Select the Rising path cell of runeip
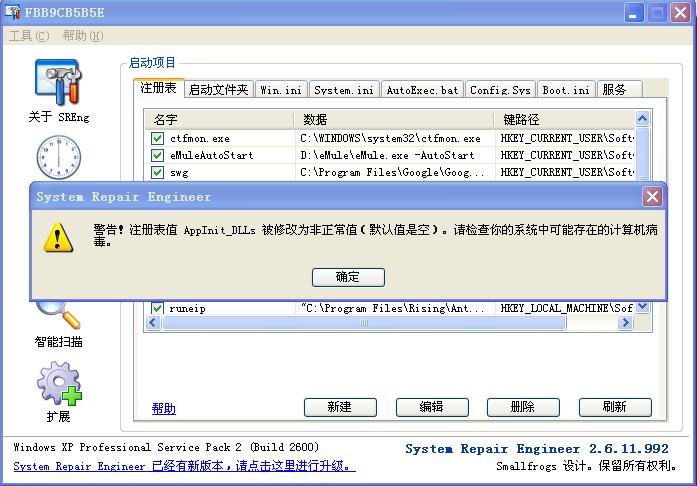The image size is (697, 486). [x=394, y=308]
